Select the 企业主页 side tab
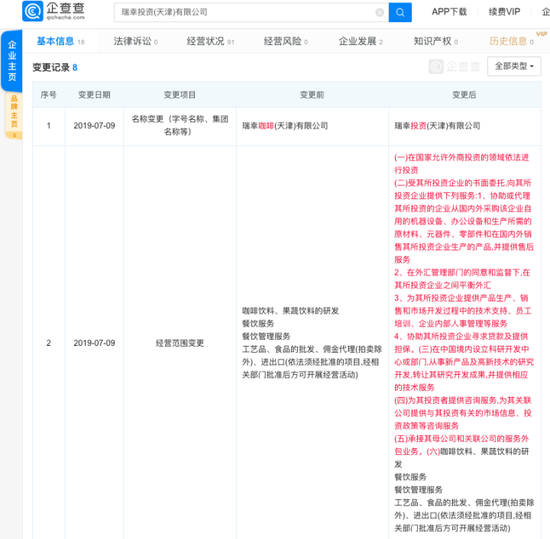This screenshot has height=539, width=550. point(12,61)
